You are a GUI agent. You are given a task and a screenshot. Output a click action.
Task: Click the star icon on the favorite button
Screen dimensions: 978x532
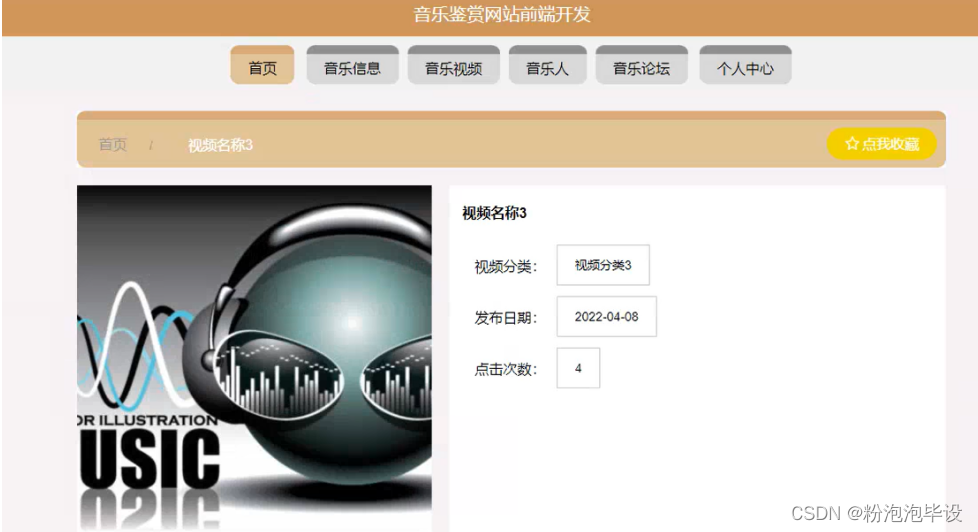click(x=851, y=144)
